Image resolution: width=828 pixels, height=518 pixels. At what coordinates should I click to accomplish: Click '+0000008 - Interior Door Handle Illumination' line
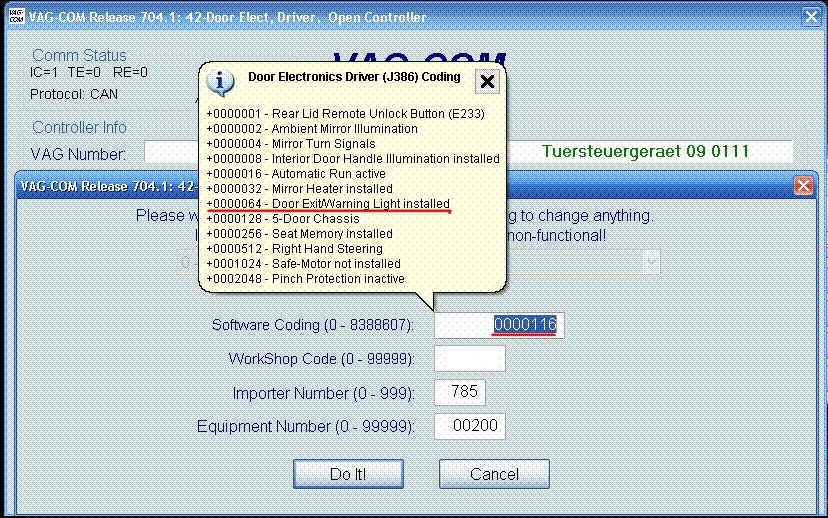[x=353, y=158]
